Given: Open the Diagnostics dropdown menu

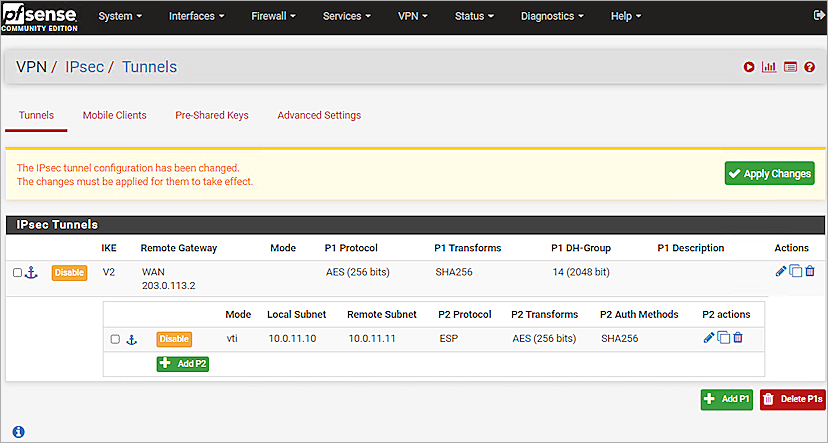Looking at the screenshot, I should pos(553,16).
